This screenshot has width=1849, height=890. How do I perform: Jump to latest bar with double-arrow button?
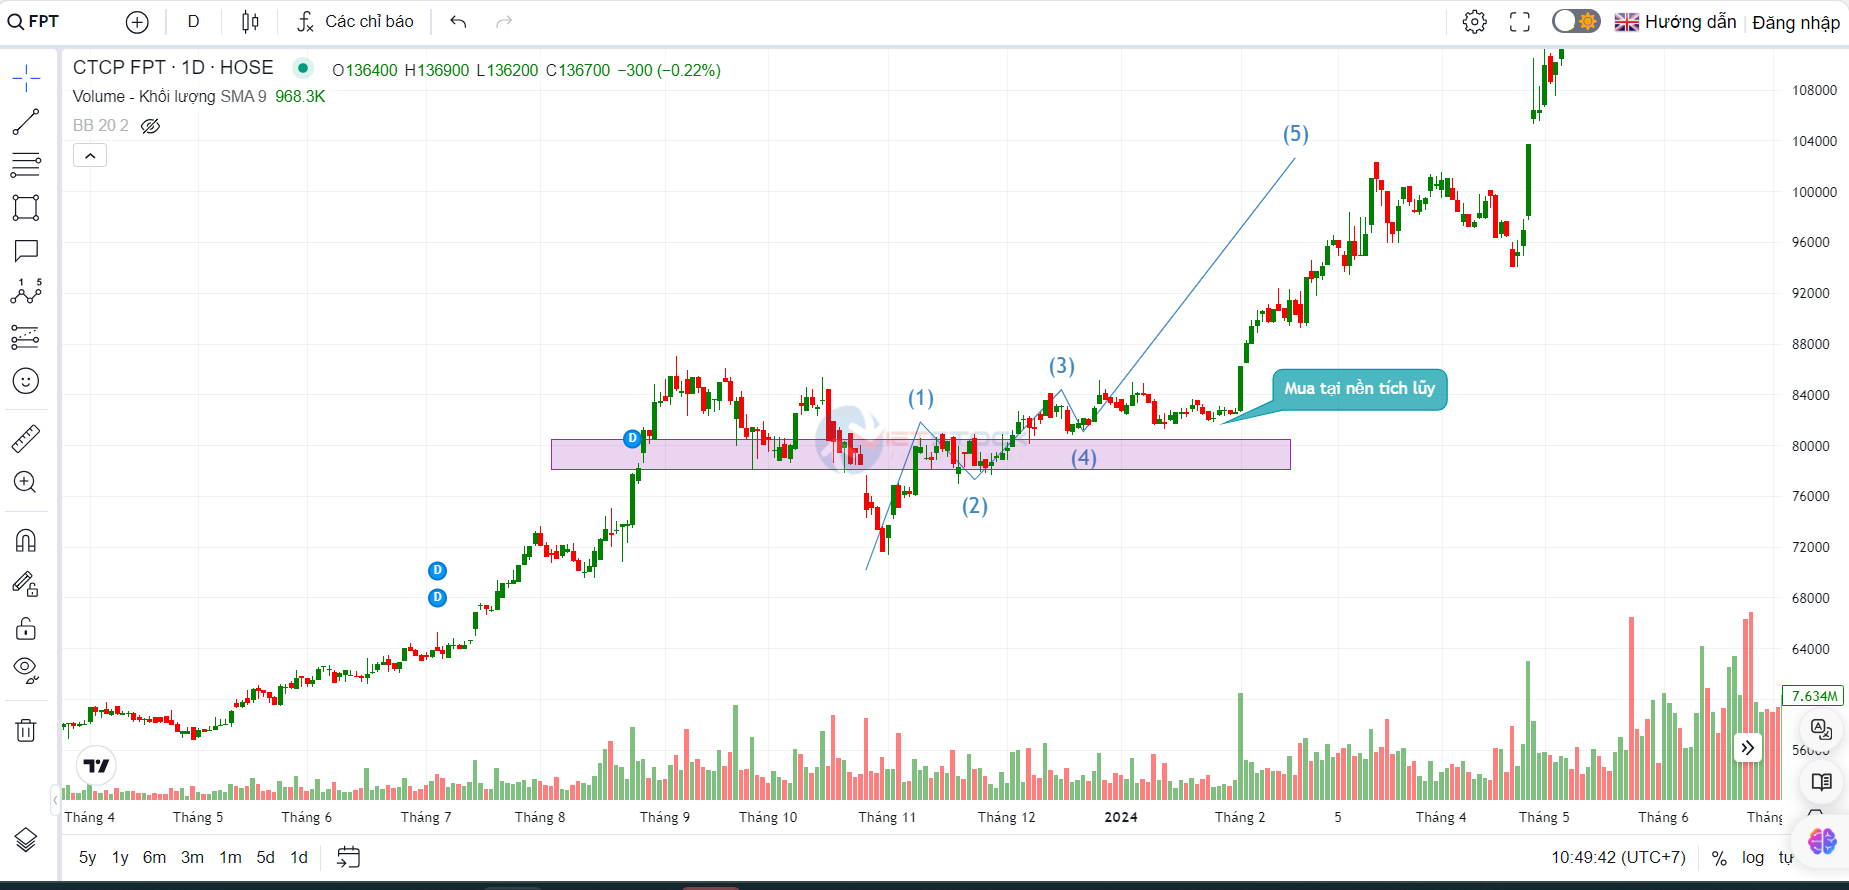point(1747,748)
